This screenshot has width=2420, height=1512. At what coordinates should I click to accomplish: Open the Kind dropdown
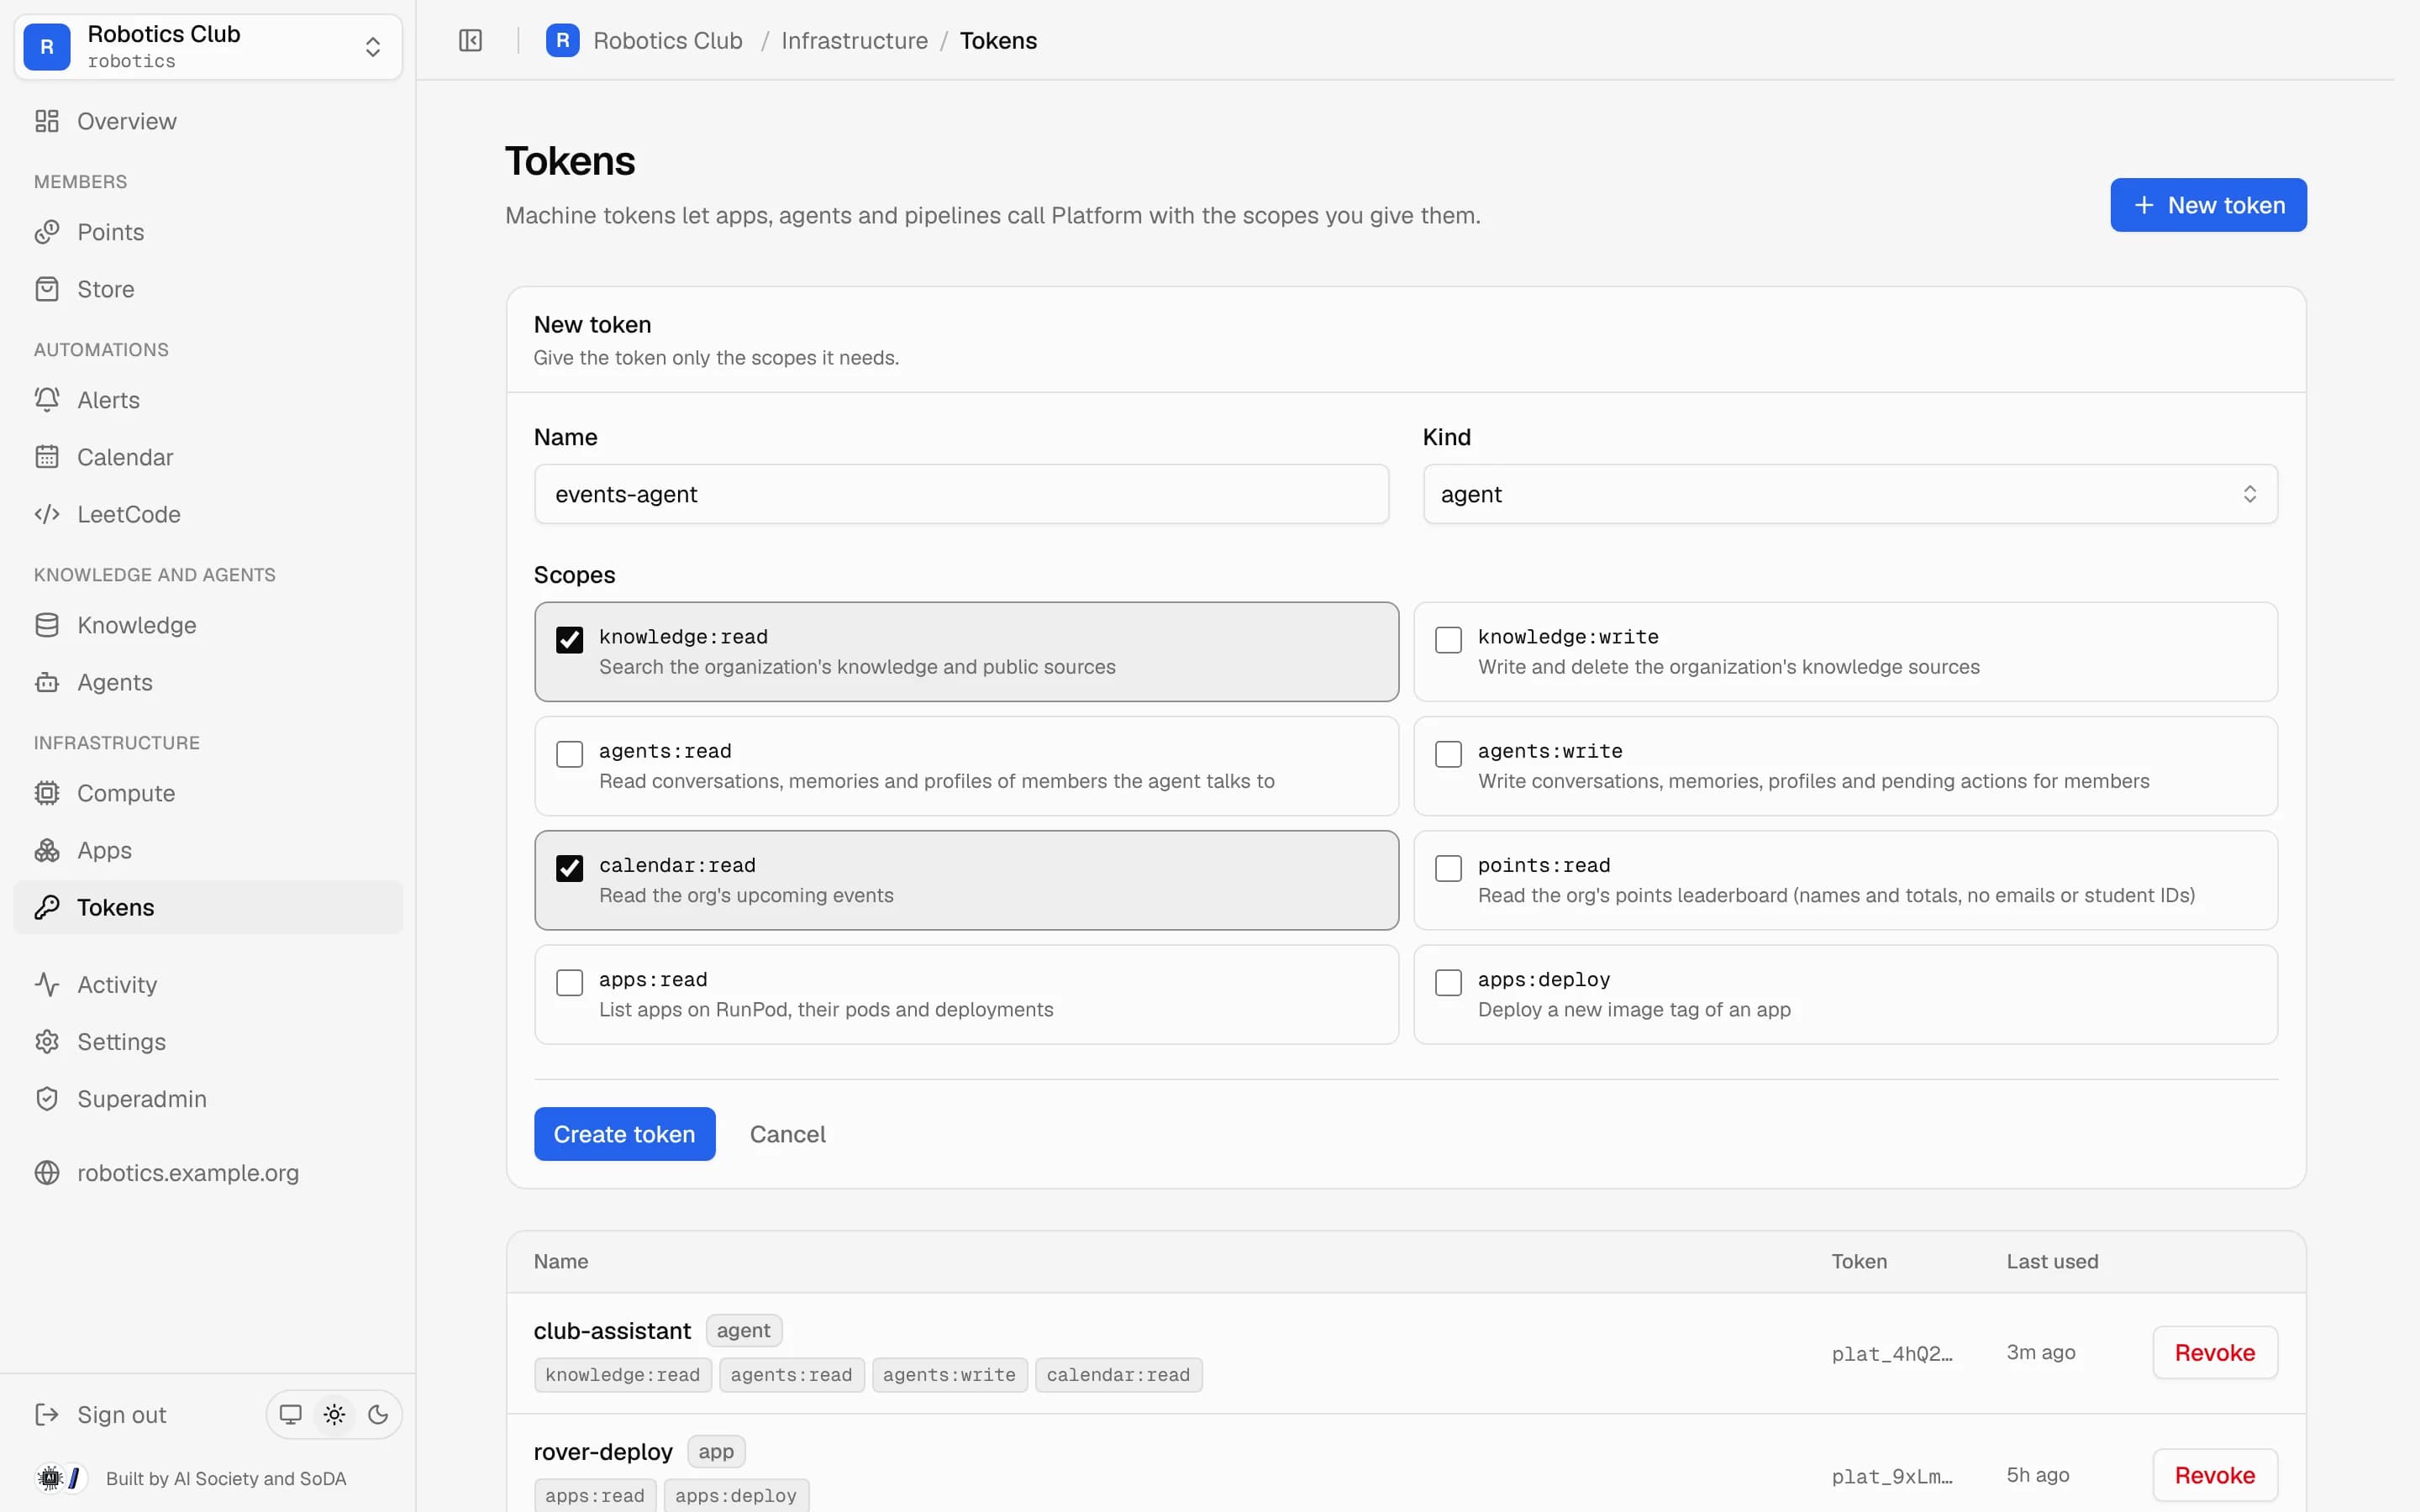point(1850,494)
